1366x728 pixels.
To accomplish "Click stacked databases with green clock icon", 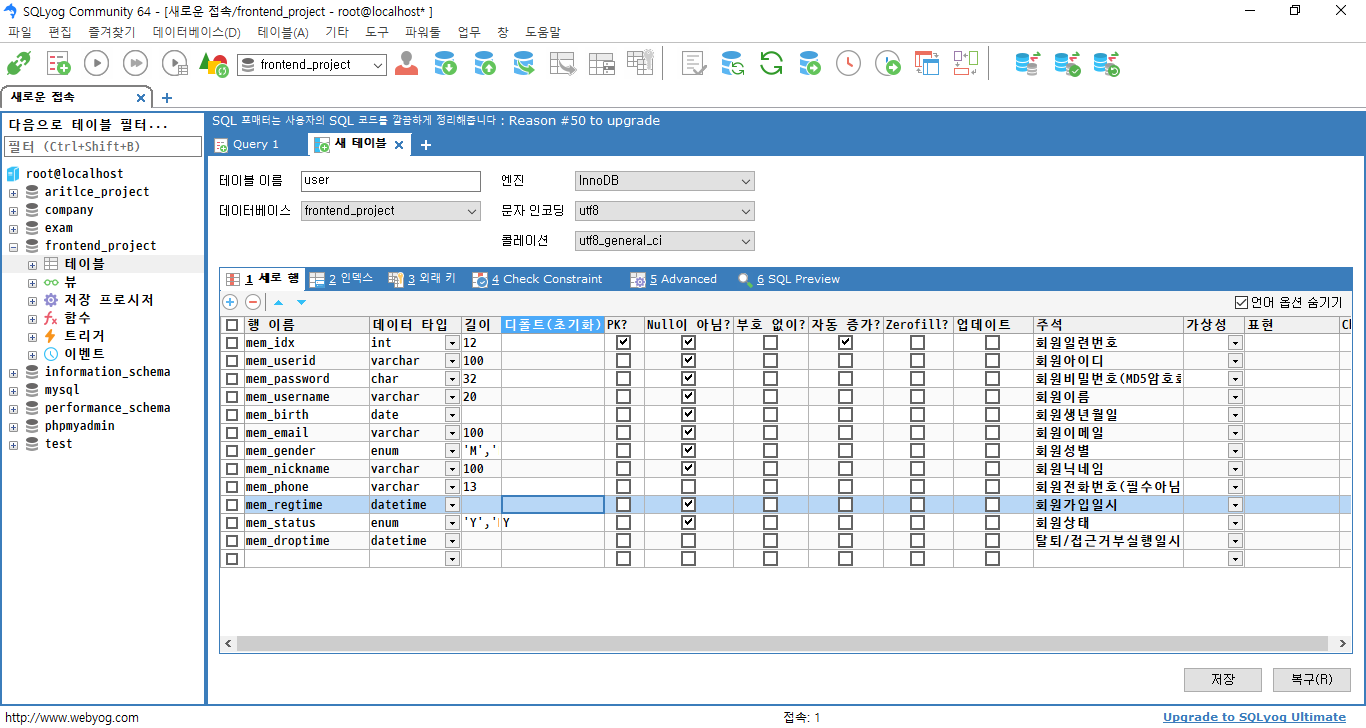I will coord(1106,64).
